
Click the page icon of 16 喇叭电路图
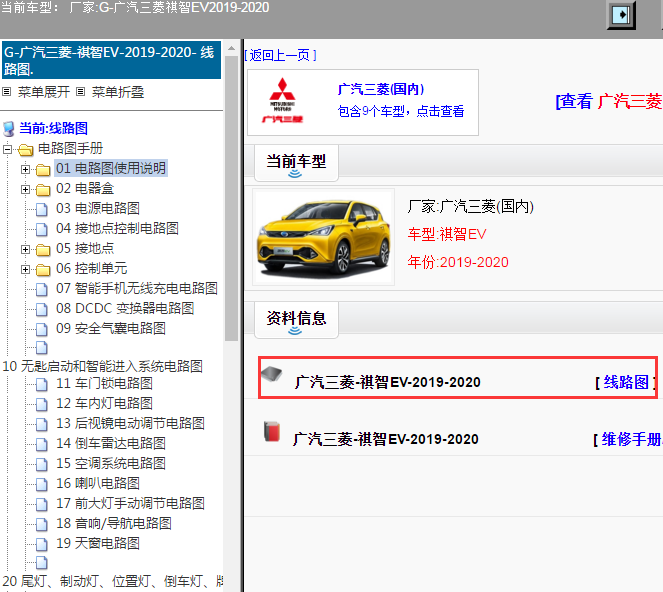(x=41, y=484)
